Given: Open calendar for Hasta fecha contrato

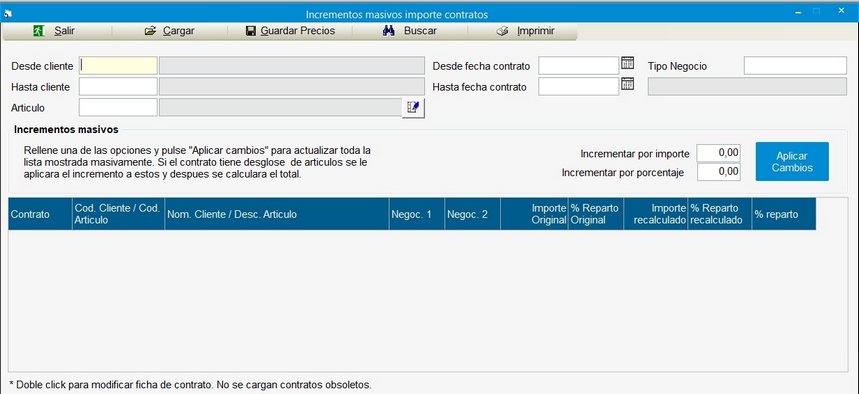Looking at the screenshot, I should (x=627, y=84).
